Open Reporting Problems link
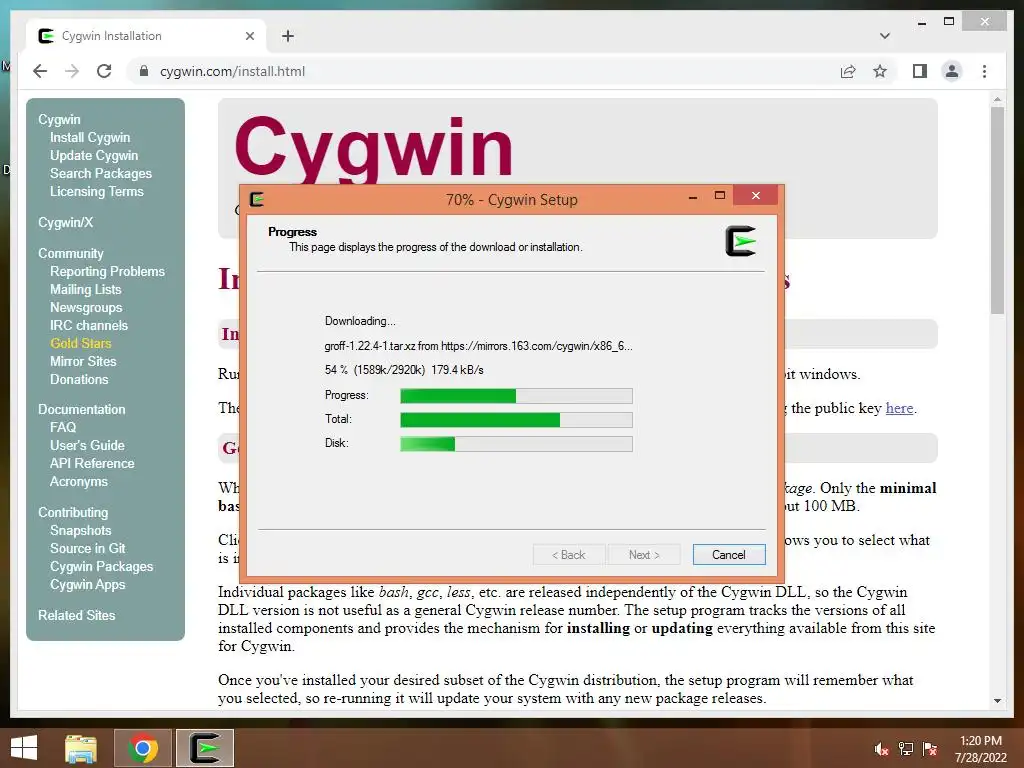This screenshot has height=768, width=1024. point(107,271)
